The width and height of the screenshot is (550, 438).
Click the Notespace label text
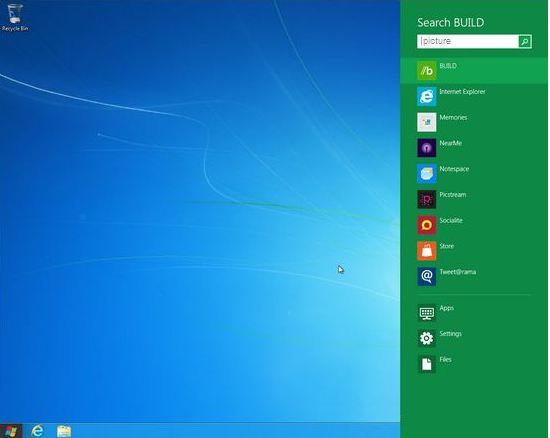pyautogui.click(x=454, y=169)
